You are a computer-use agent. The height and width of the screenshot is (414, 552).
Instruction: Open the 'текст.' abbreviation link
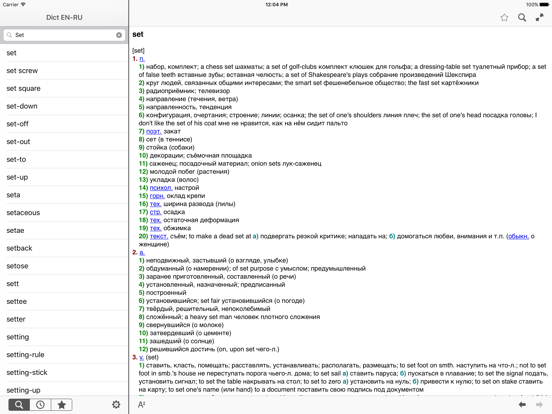pos(159,236)
